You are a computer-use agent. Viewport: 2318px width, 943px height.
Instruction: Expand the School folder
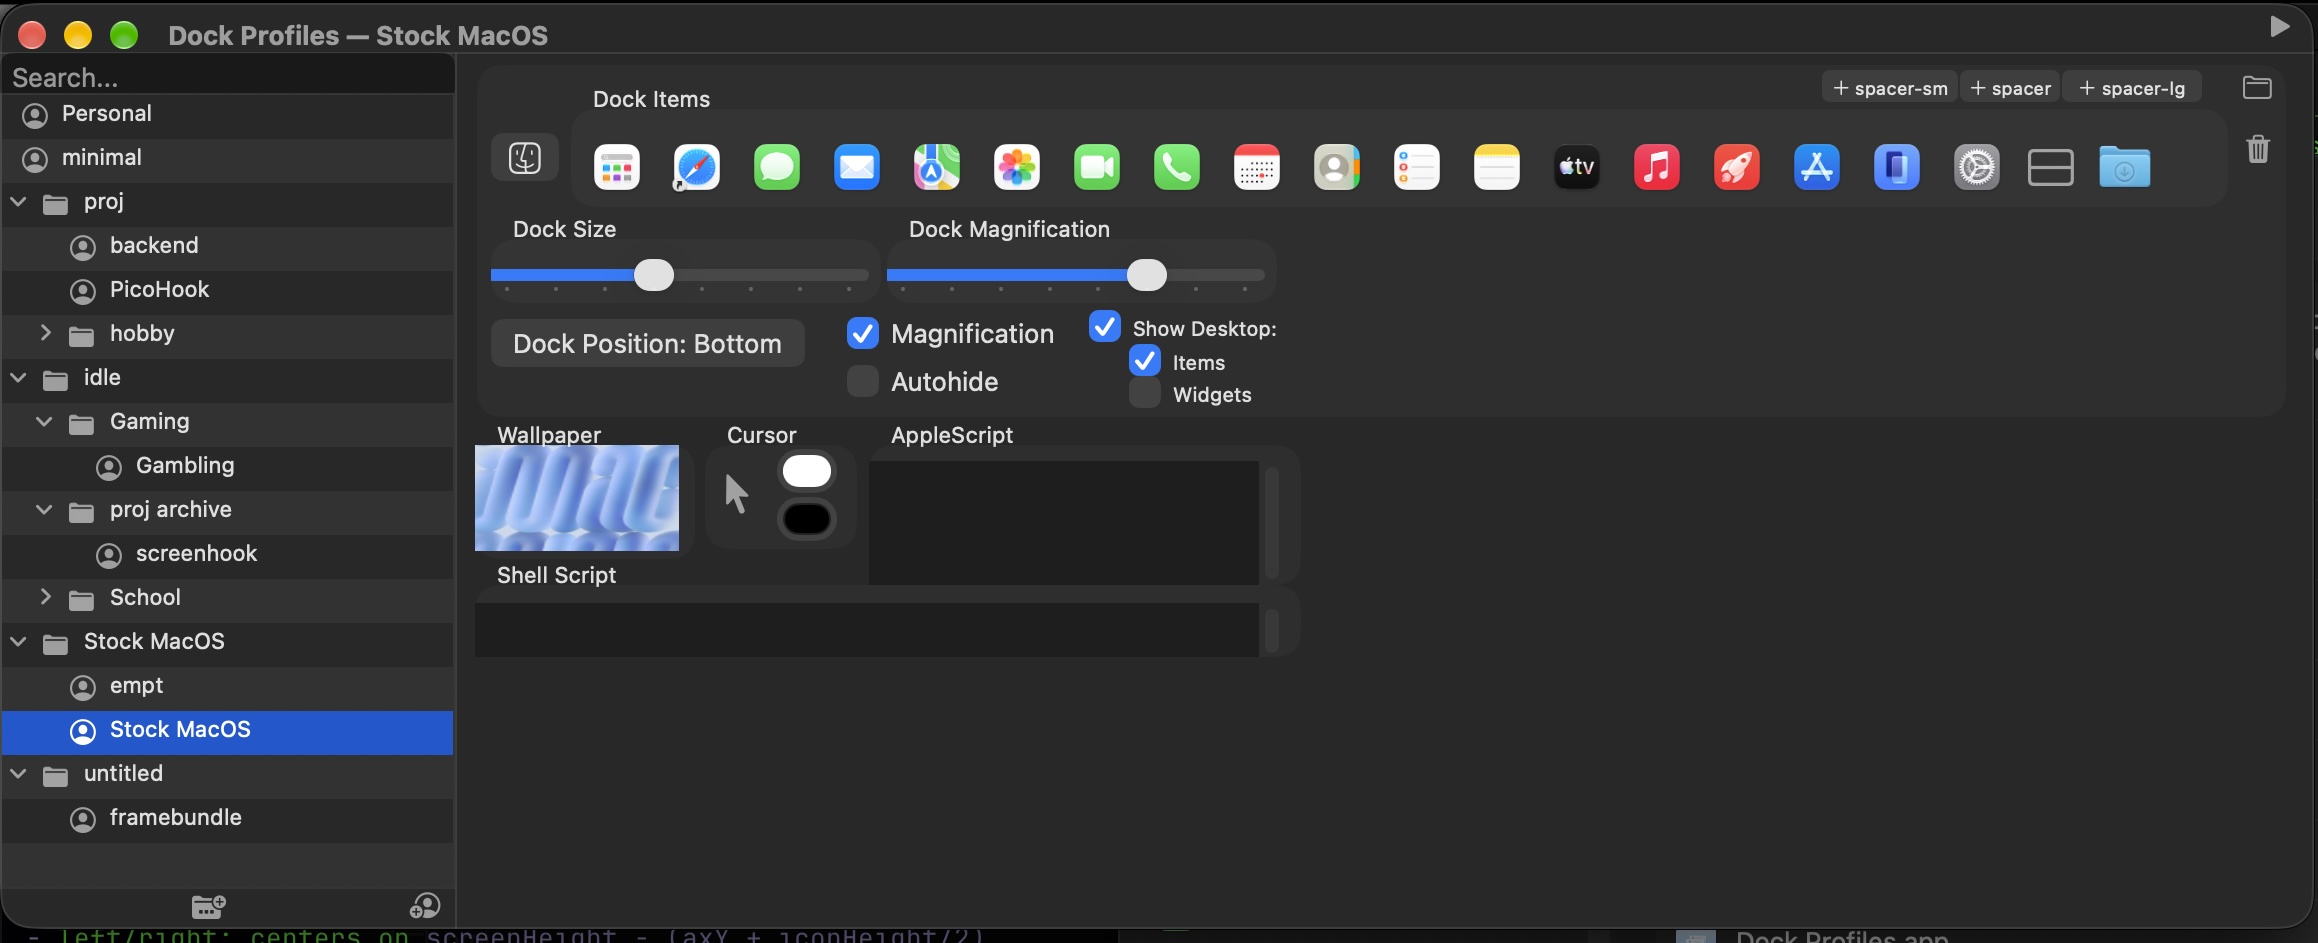tap(45, 597)
